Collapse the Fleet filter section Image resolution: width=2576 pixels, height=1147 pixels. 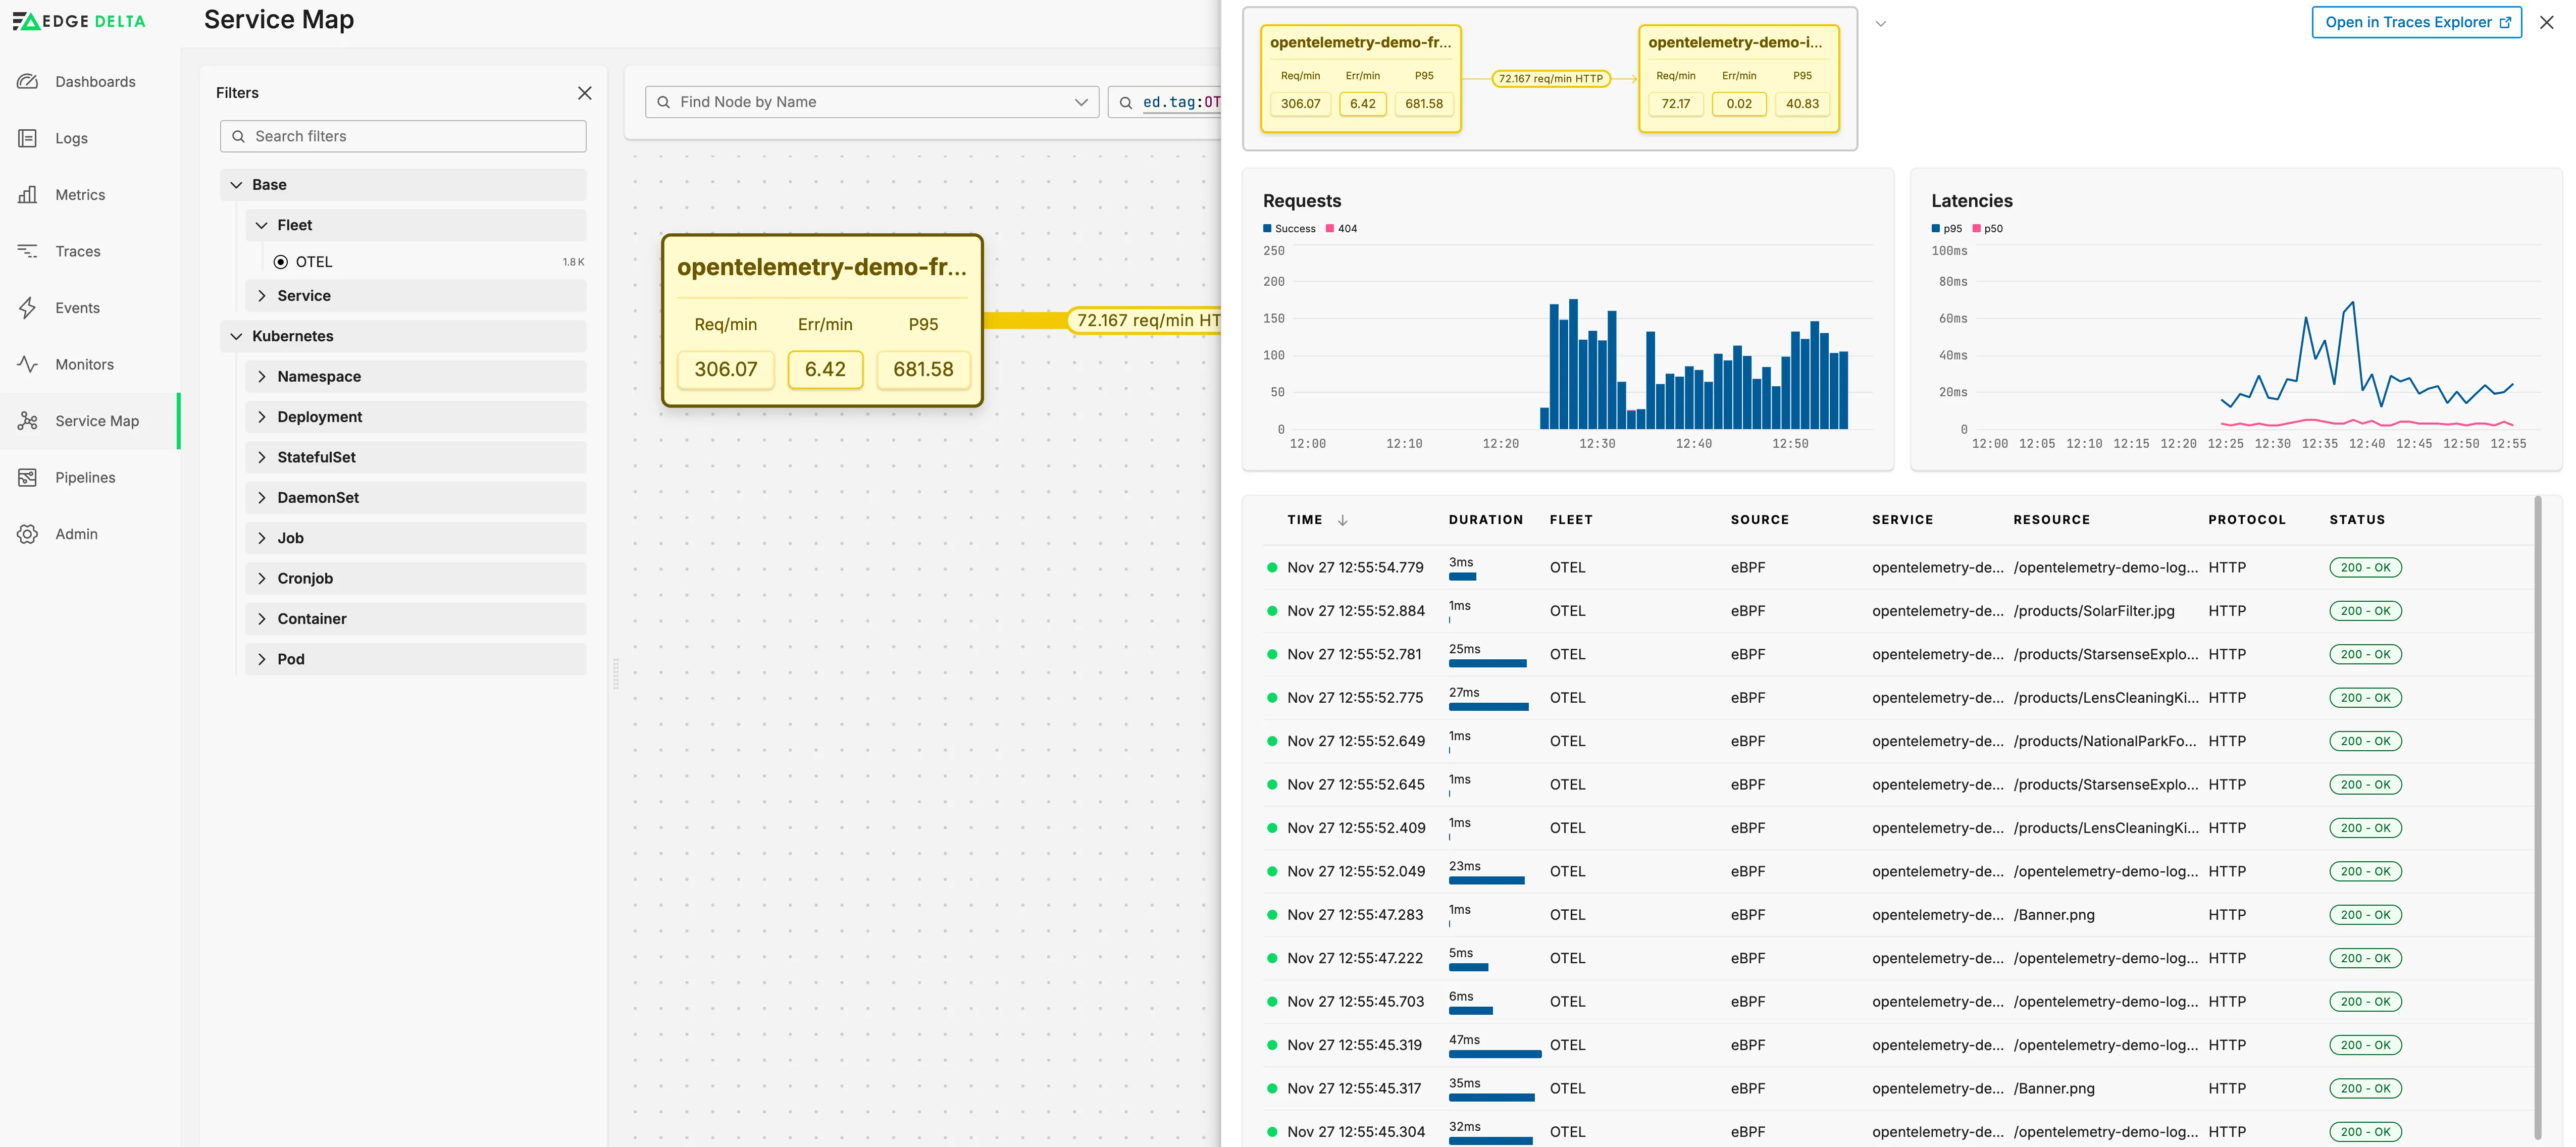click(416, 225)
